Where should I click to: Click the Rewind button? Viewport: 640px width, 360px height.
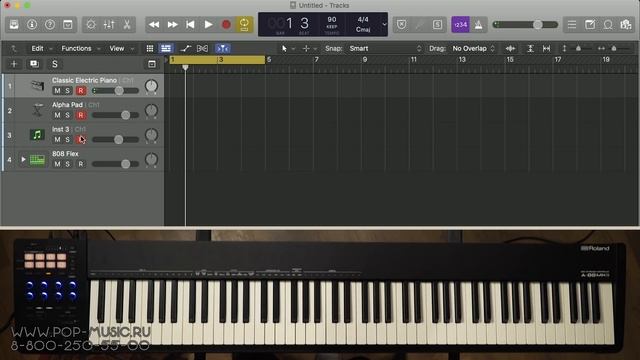154,24
